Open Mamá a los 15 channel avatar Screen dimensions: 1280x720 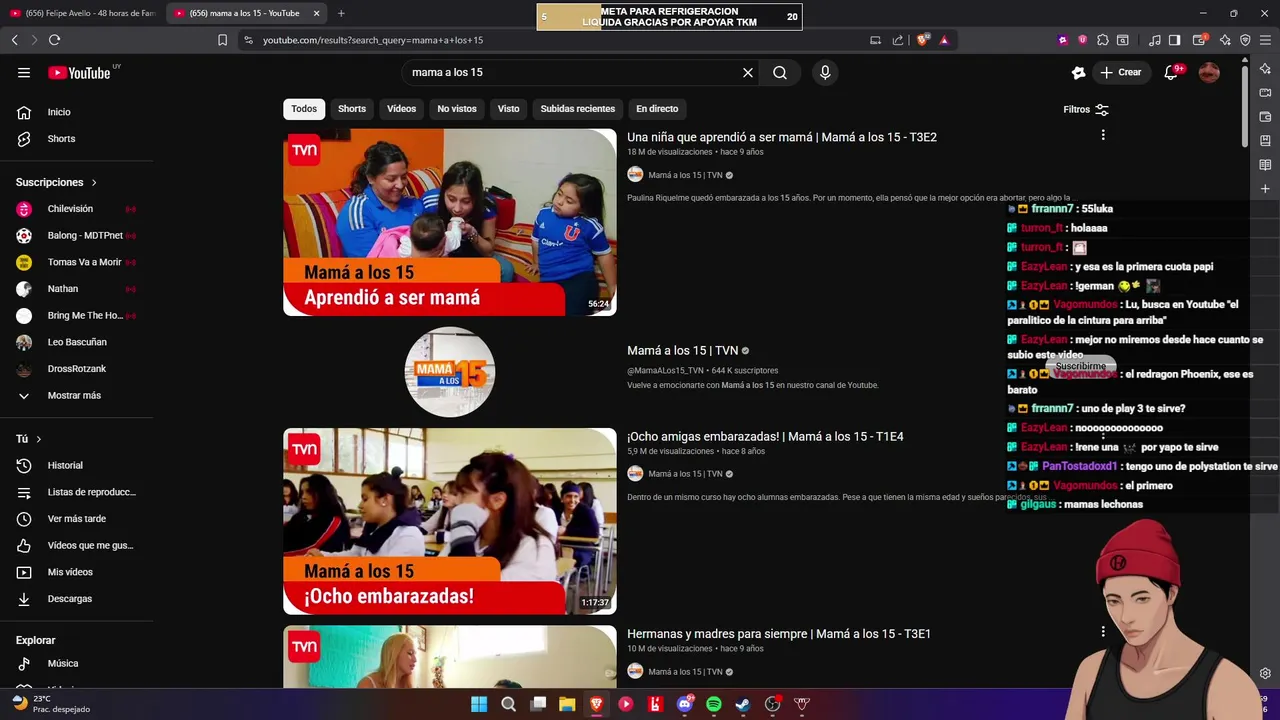coord(450,372)
